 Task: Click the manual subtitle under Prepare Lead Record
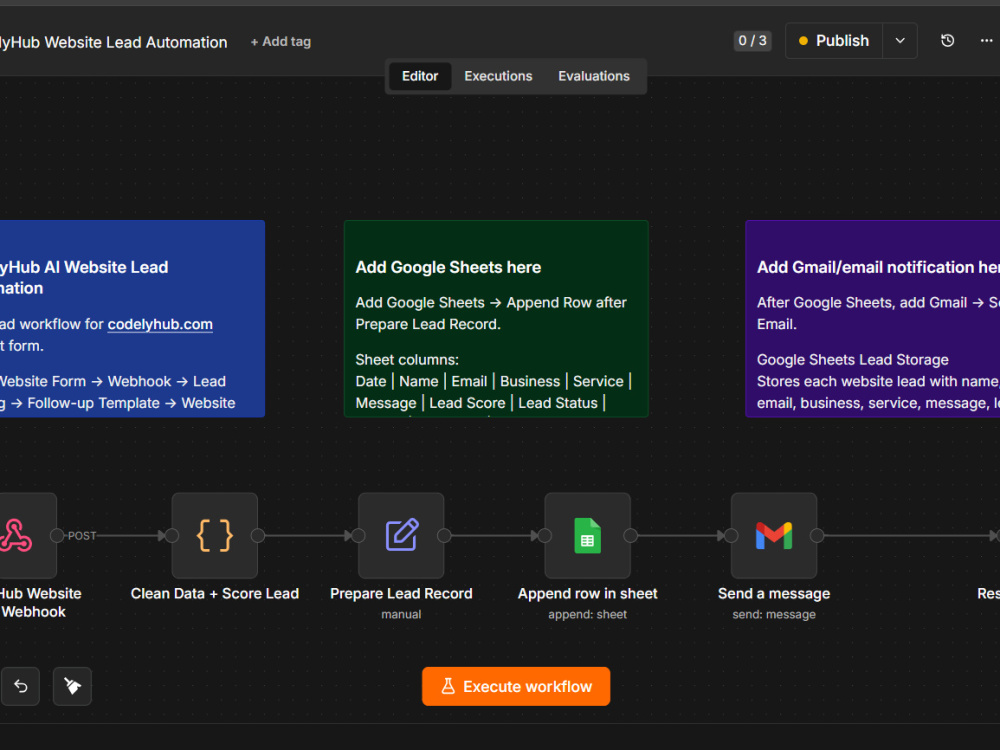coord(401,614)
